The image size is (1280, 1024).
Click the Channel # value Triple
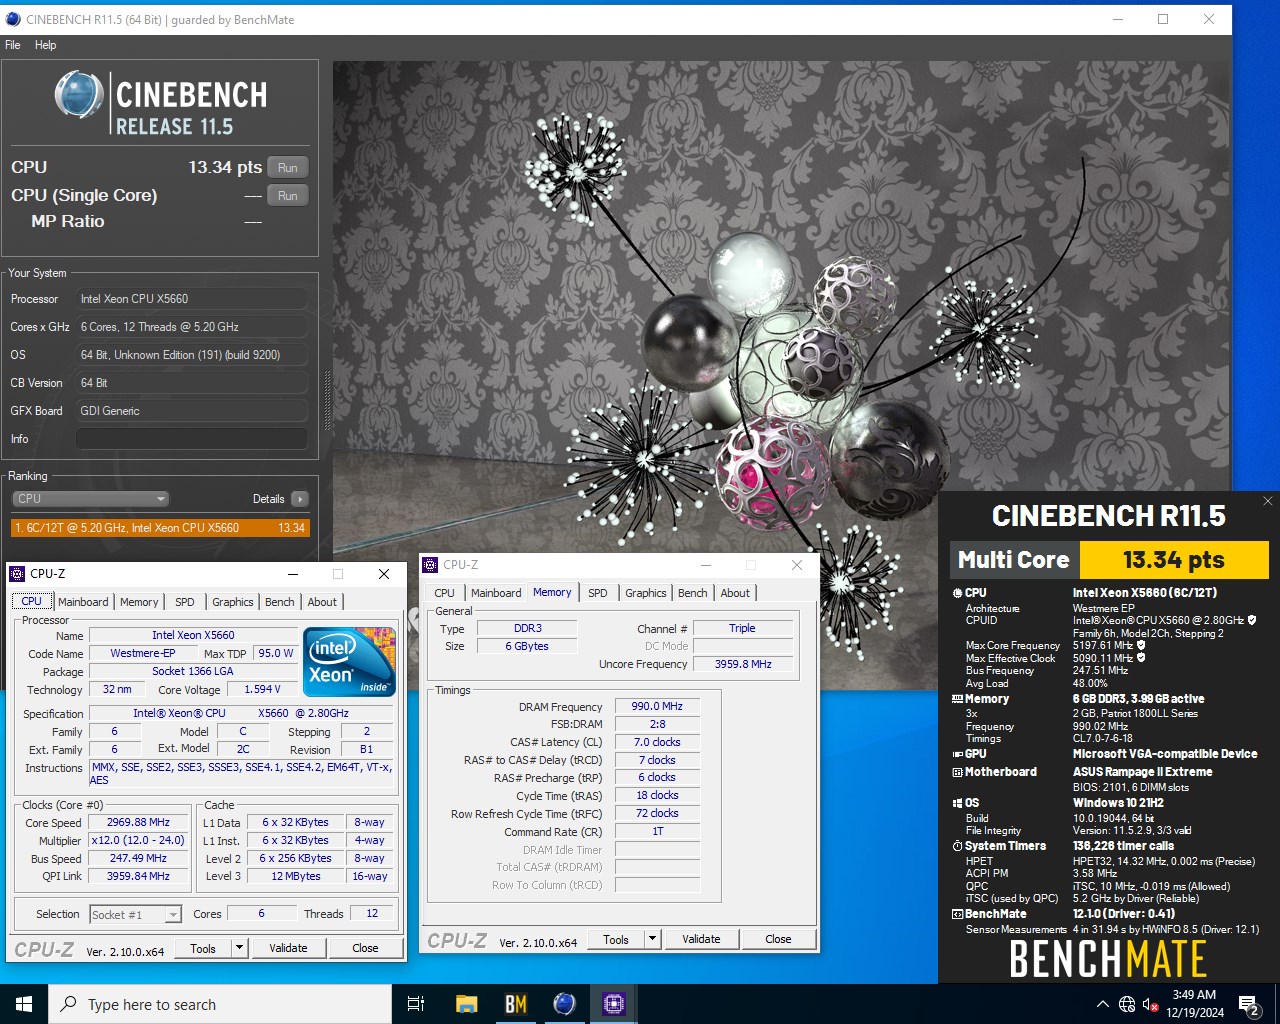pos(742,628)
